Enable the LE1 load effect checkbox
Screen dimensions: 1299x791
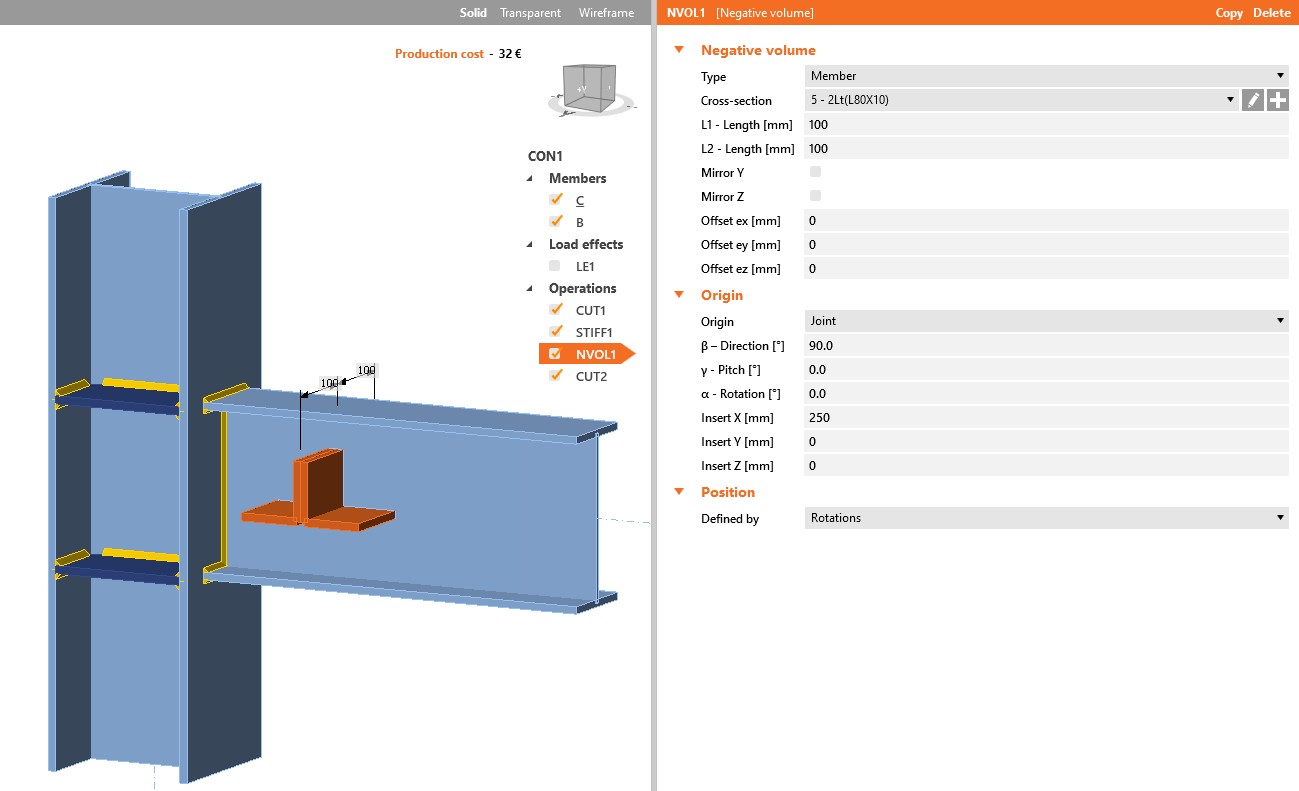555,266
